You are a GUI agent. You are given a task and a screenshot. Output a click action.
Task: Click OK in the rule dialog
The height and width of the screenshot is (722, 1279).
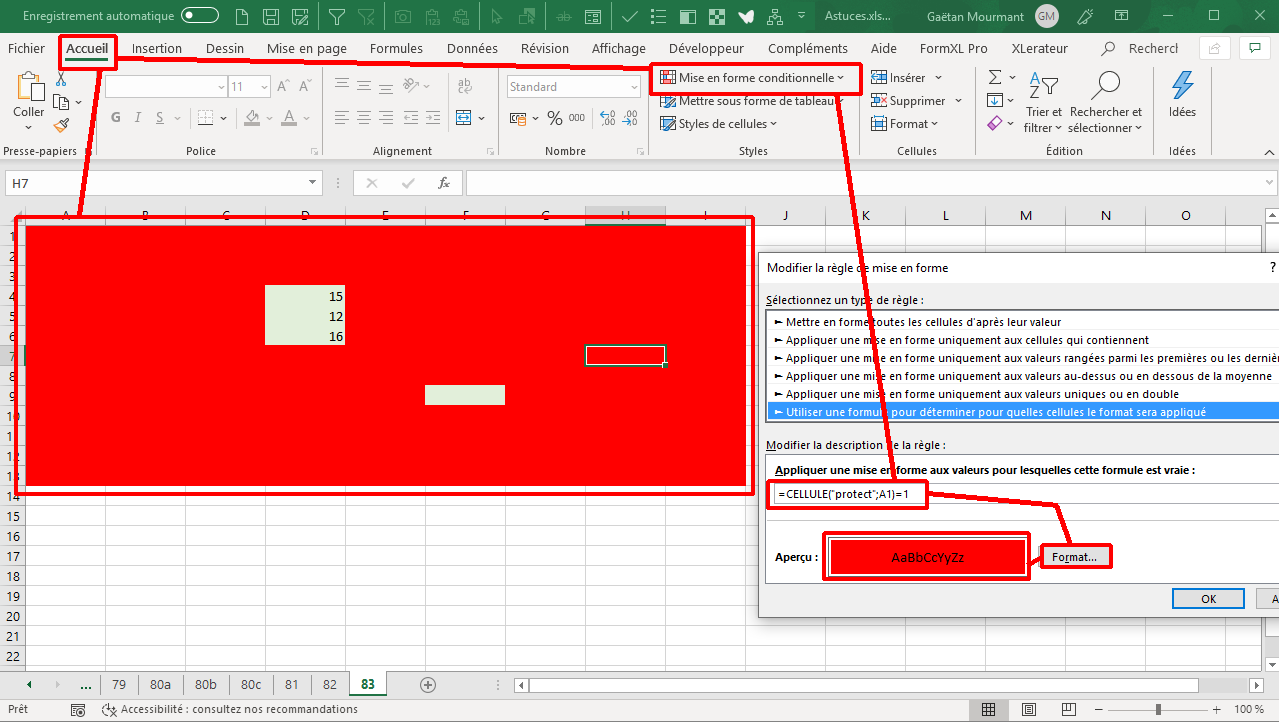click(1208, 598)
